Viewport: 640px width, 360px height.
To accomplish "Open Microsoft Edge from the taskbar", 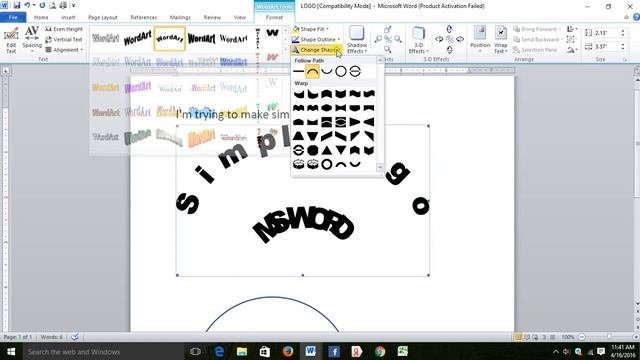I will [x=219, y=351].
